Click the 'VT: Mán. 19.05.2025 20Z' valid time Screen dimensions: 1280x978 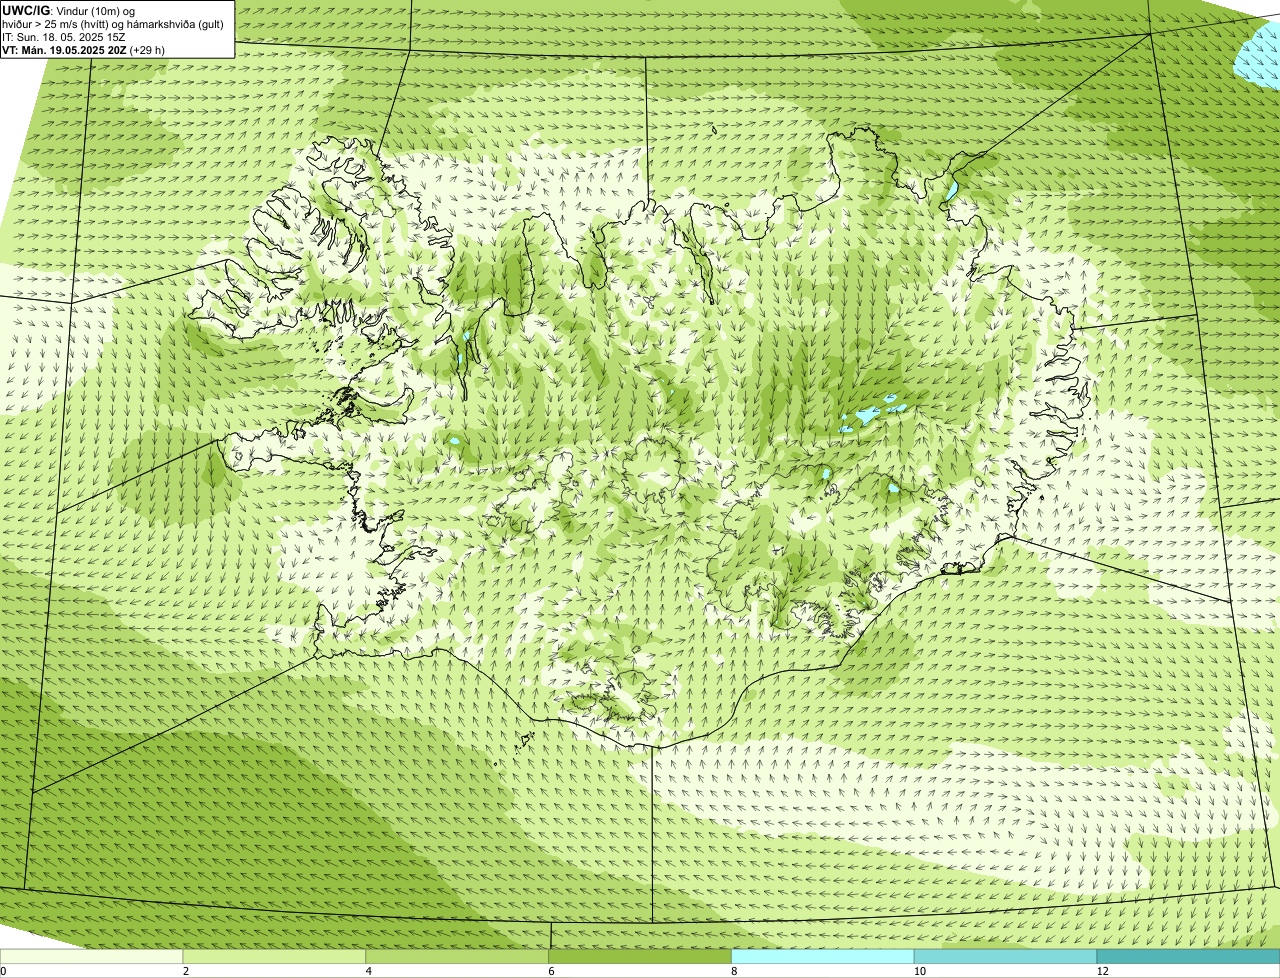tap(63, 49)
